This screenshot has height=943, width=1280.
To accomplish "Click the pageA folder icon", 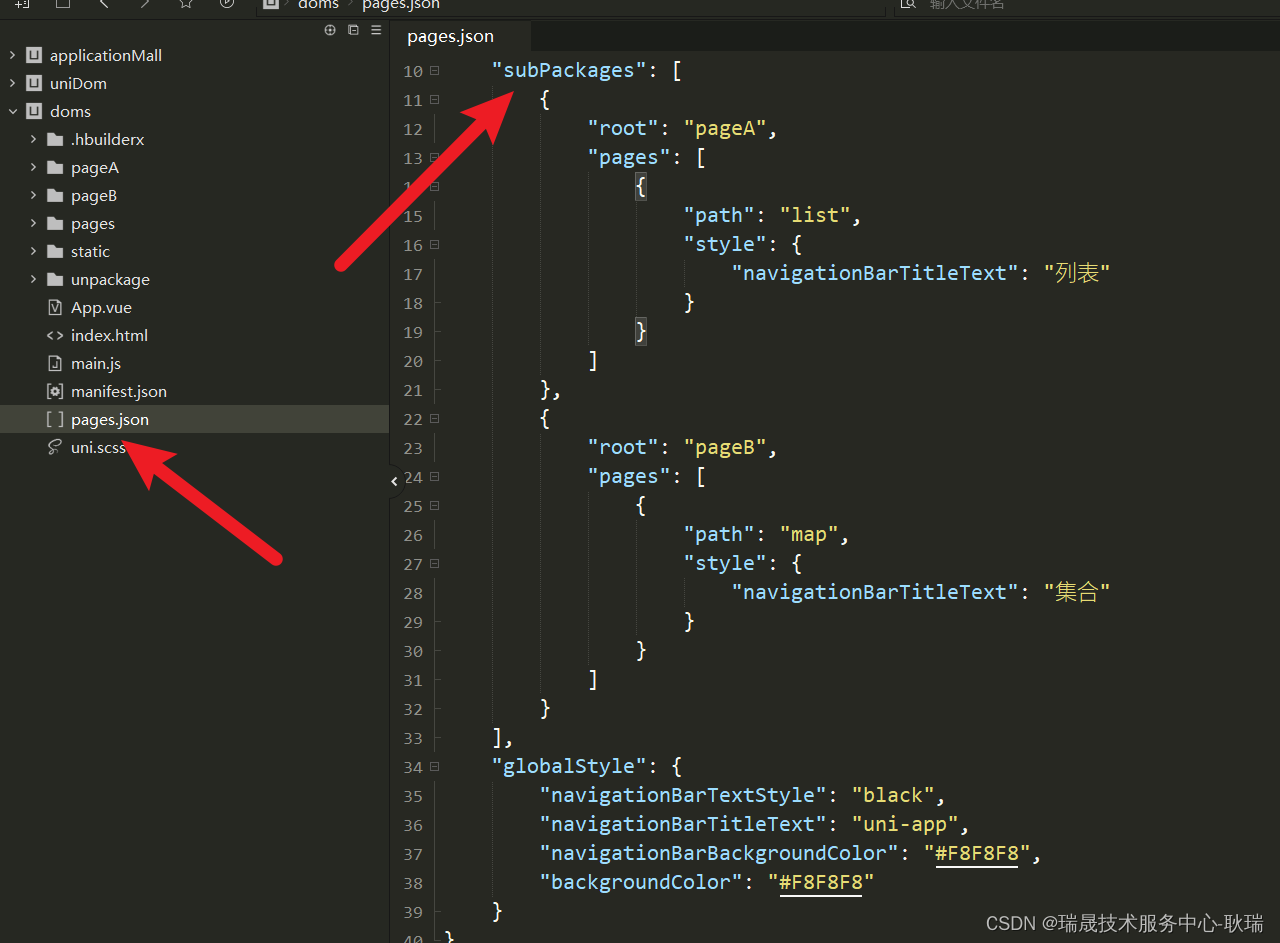I will [55, 168].
